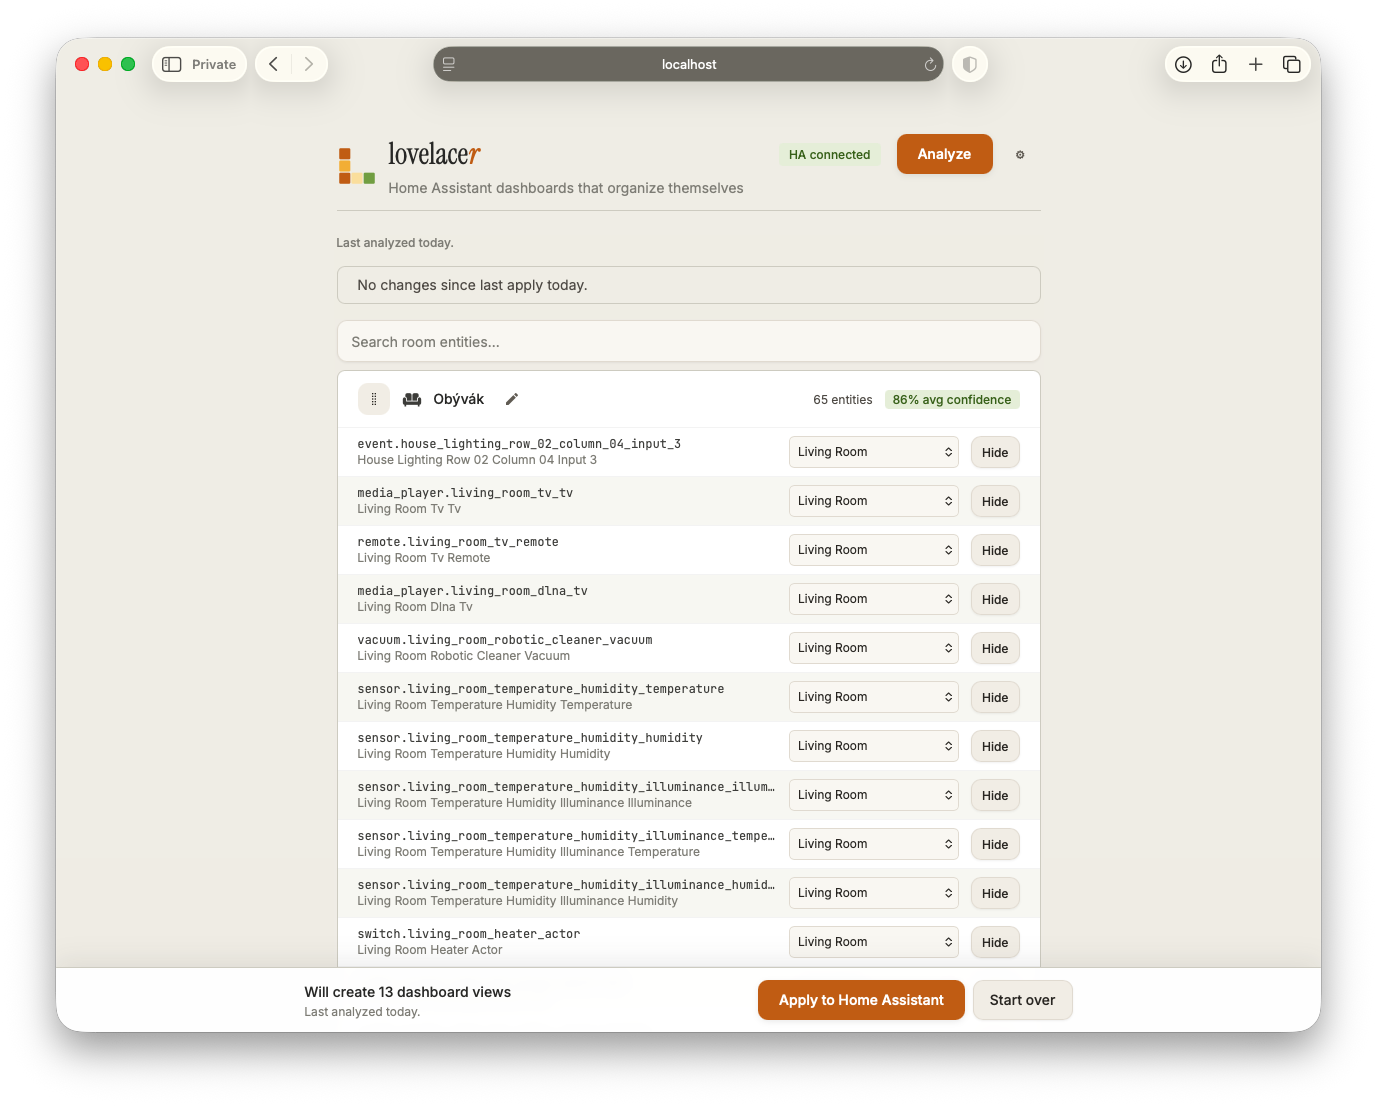Click the Analyze button

944,154
